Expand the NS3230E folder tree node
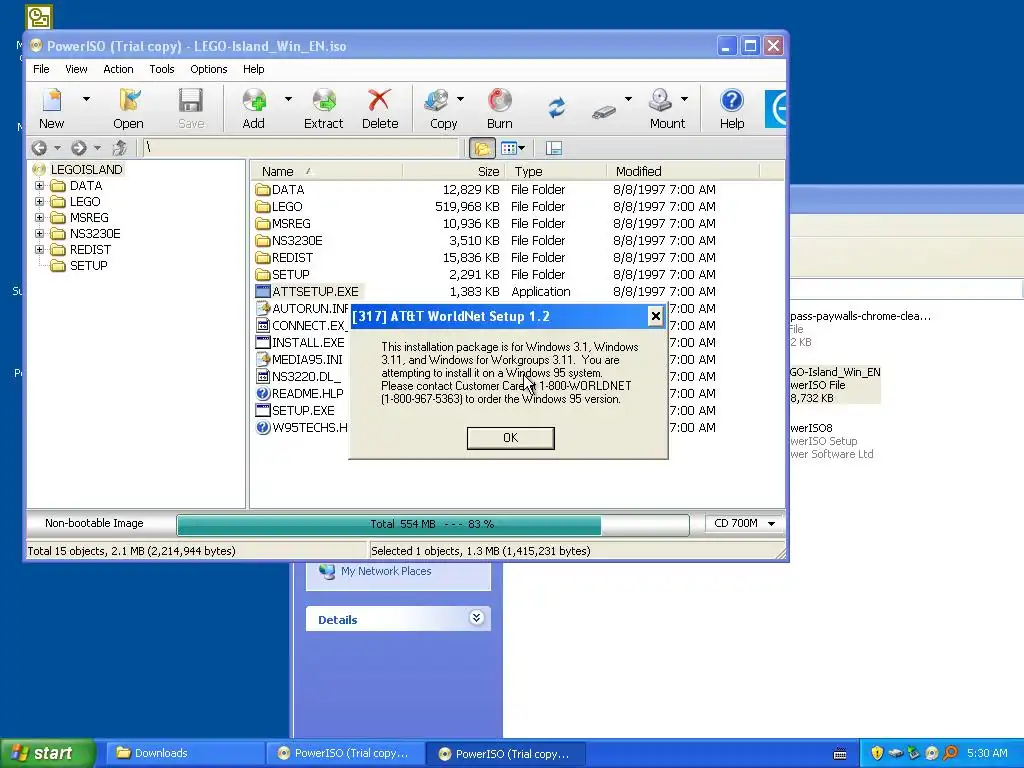Image resolution: width=1024 pixels, height=768 pixels. coord(39,234)
